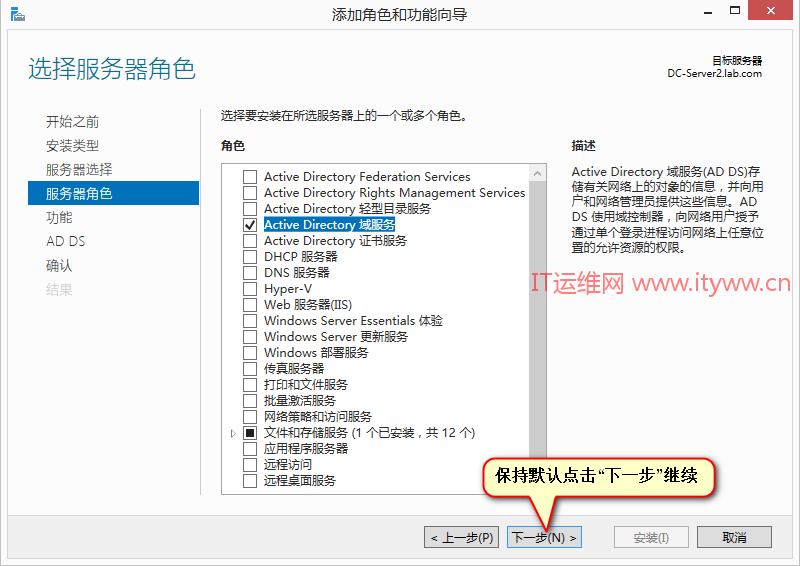Uncheck Active Directory 域服务 checkbox

[x=250, y=225]
